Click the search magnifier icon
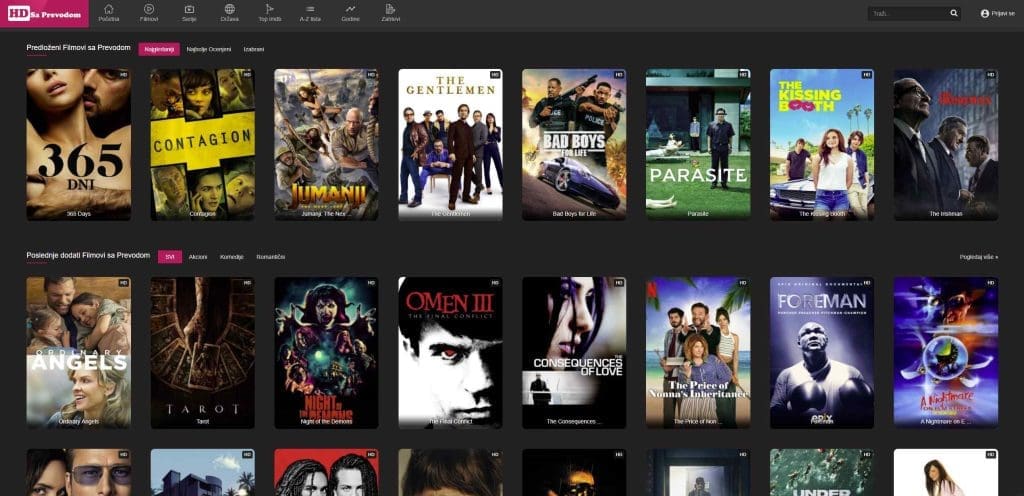Screen dimensions: 1024x496 [953, 13]
